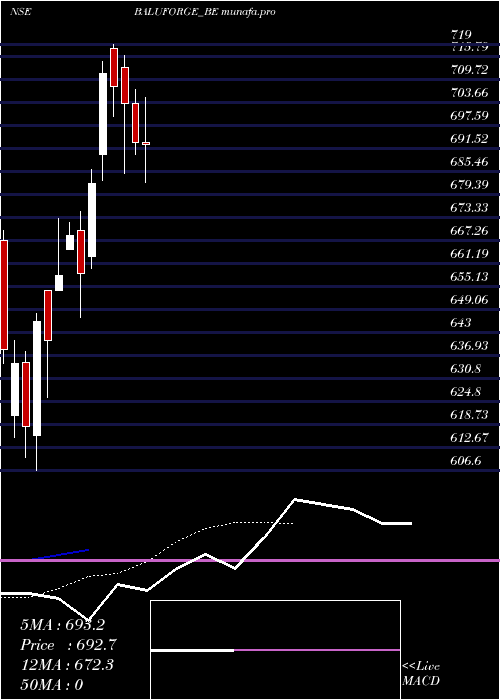Click the 667.26 price axis label
Screen dimensions: 500x700
pyautogui.click(x=469, y=231)
